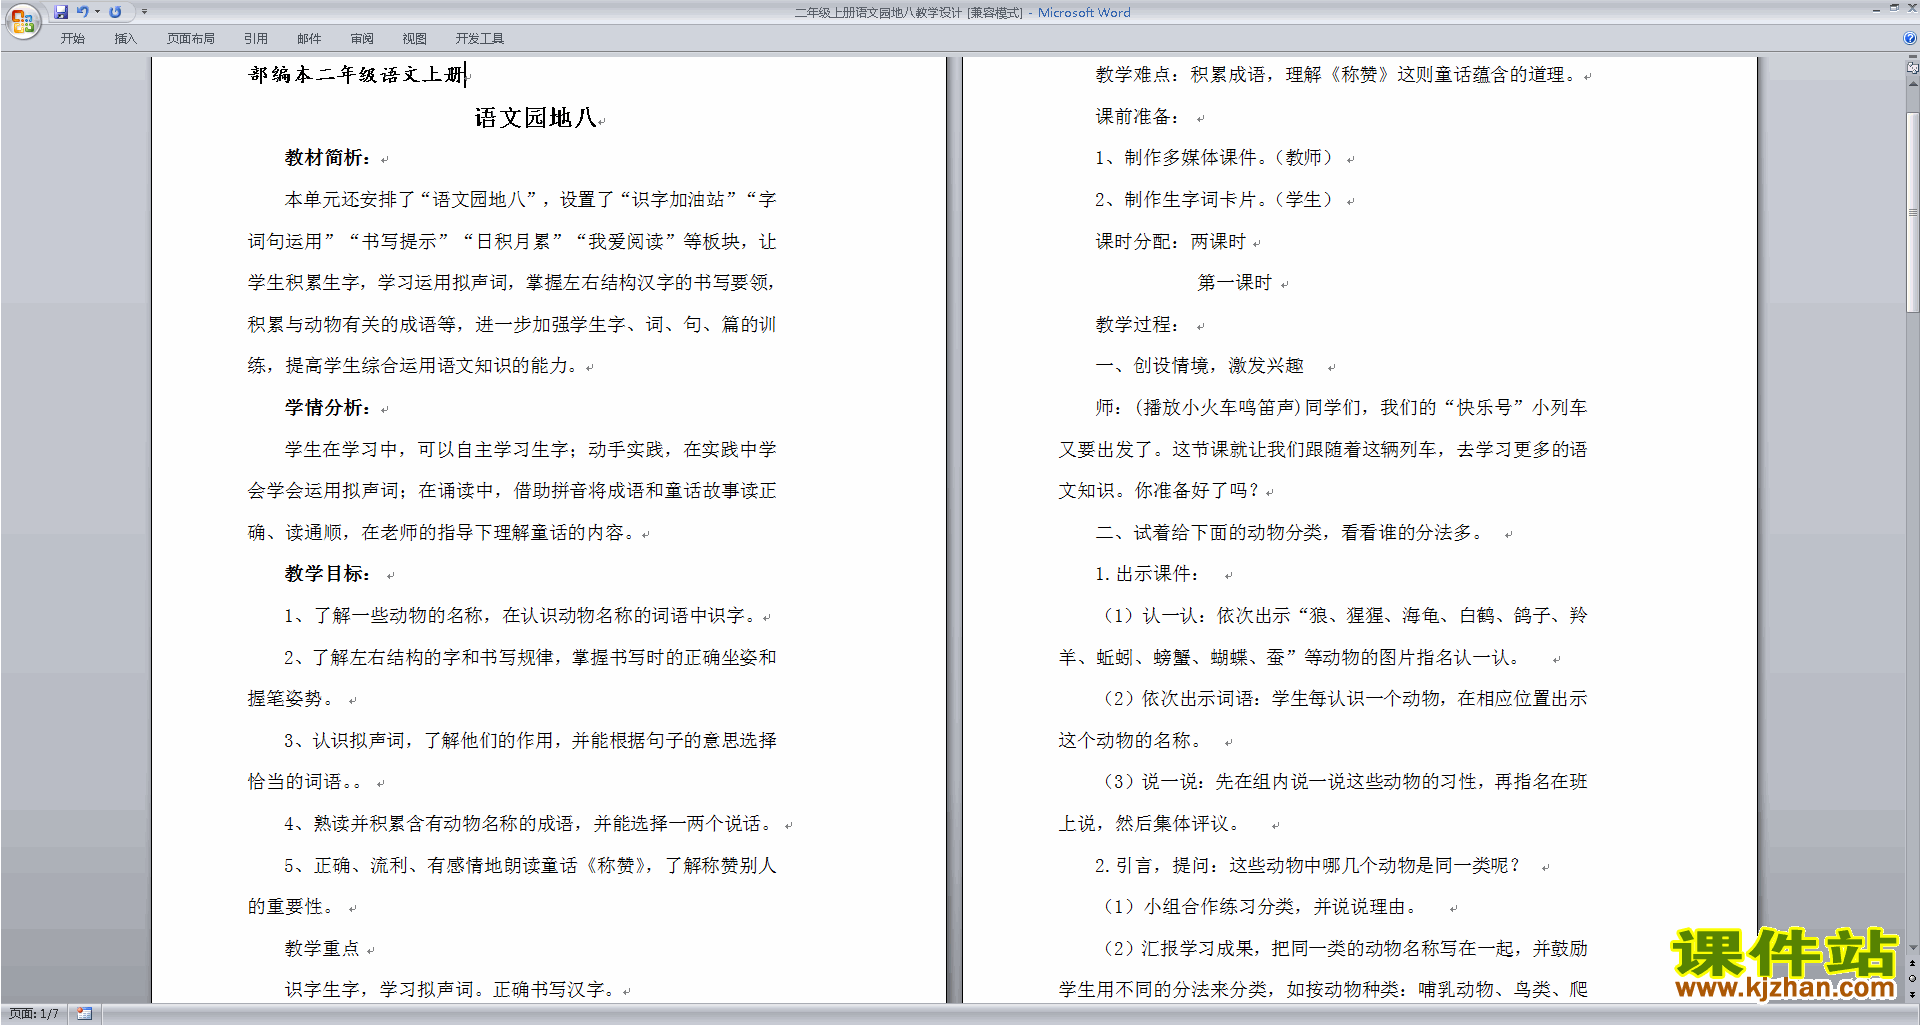Click the line starting 二、试着给下面的动物分类
Viewport: 1920px width, 1025px height.
click(1290, 533)
